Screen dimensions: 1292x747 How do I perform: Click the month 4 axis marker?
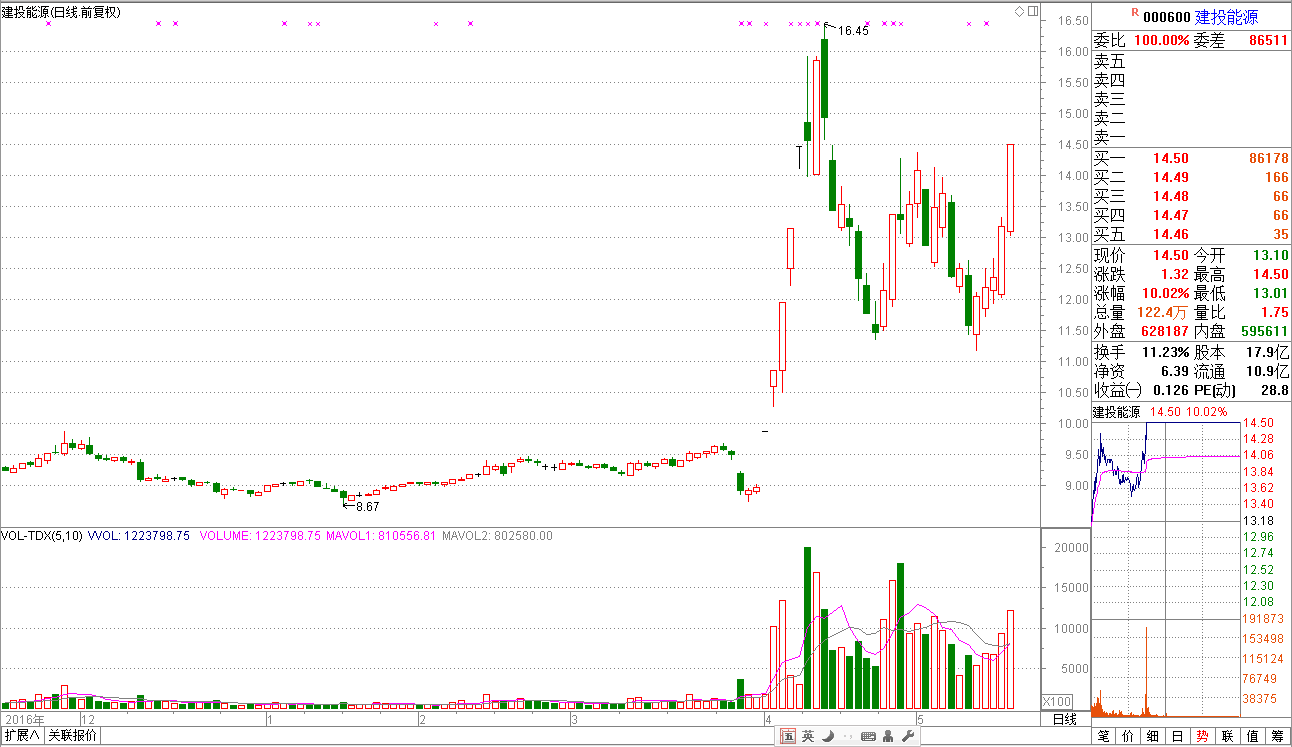click(768, 719)
